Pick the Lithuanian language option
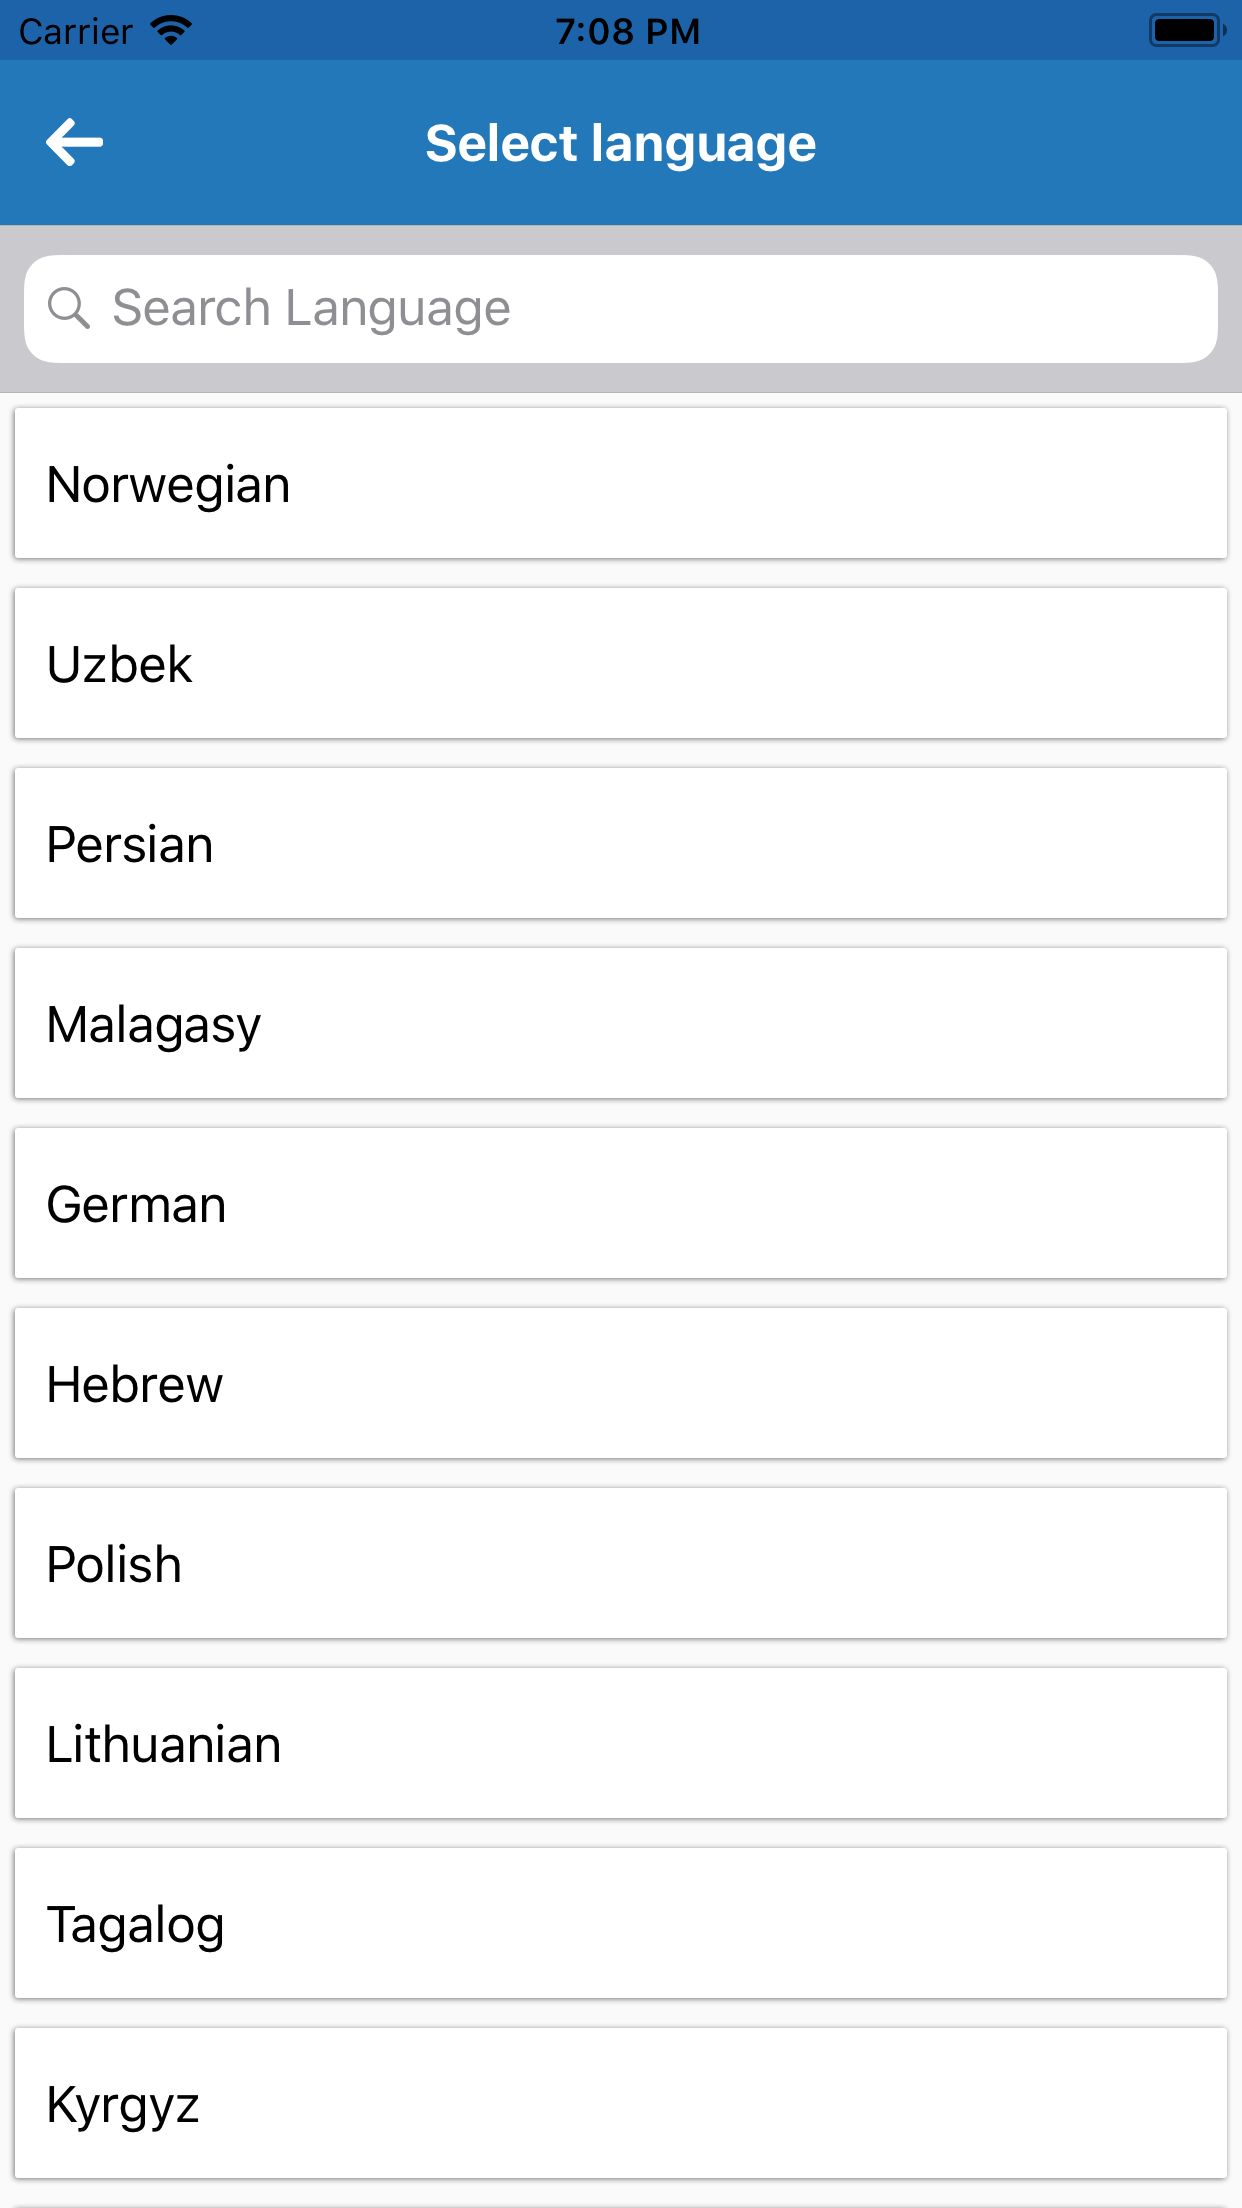The height and width of the screenshot is (2208, 1242). [620, 1744]
